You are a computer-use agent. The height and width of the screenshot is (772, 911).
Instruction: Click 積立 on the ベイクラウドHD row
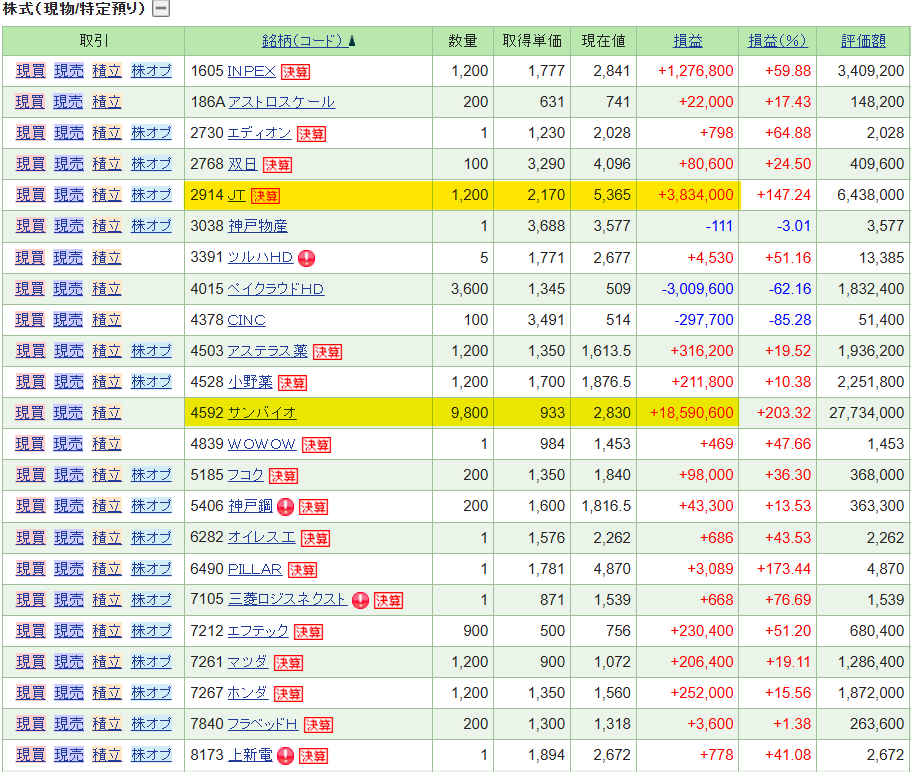point(106,289)
